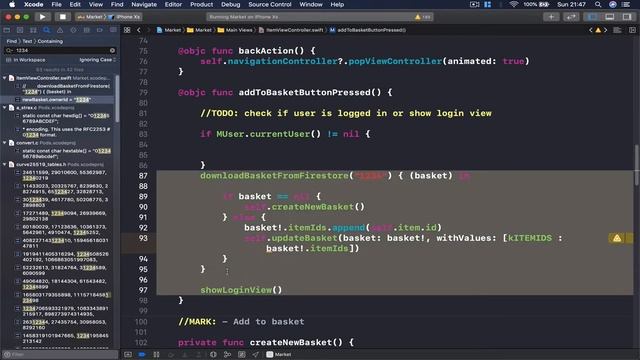The height and width of the screenshot is (360, 640).
Task: Open the File menu
Action: pyautogui.click(x=56, y=4)
